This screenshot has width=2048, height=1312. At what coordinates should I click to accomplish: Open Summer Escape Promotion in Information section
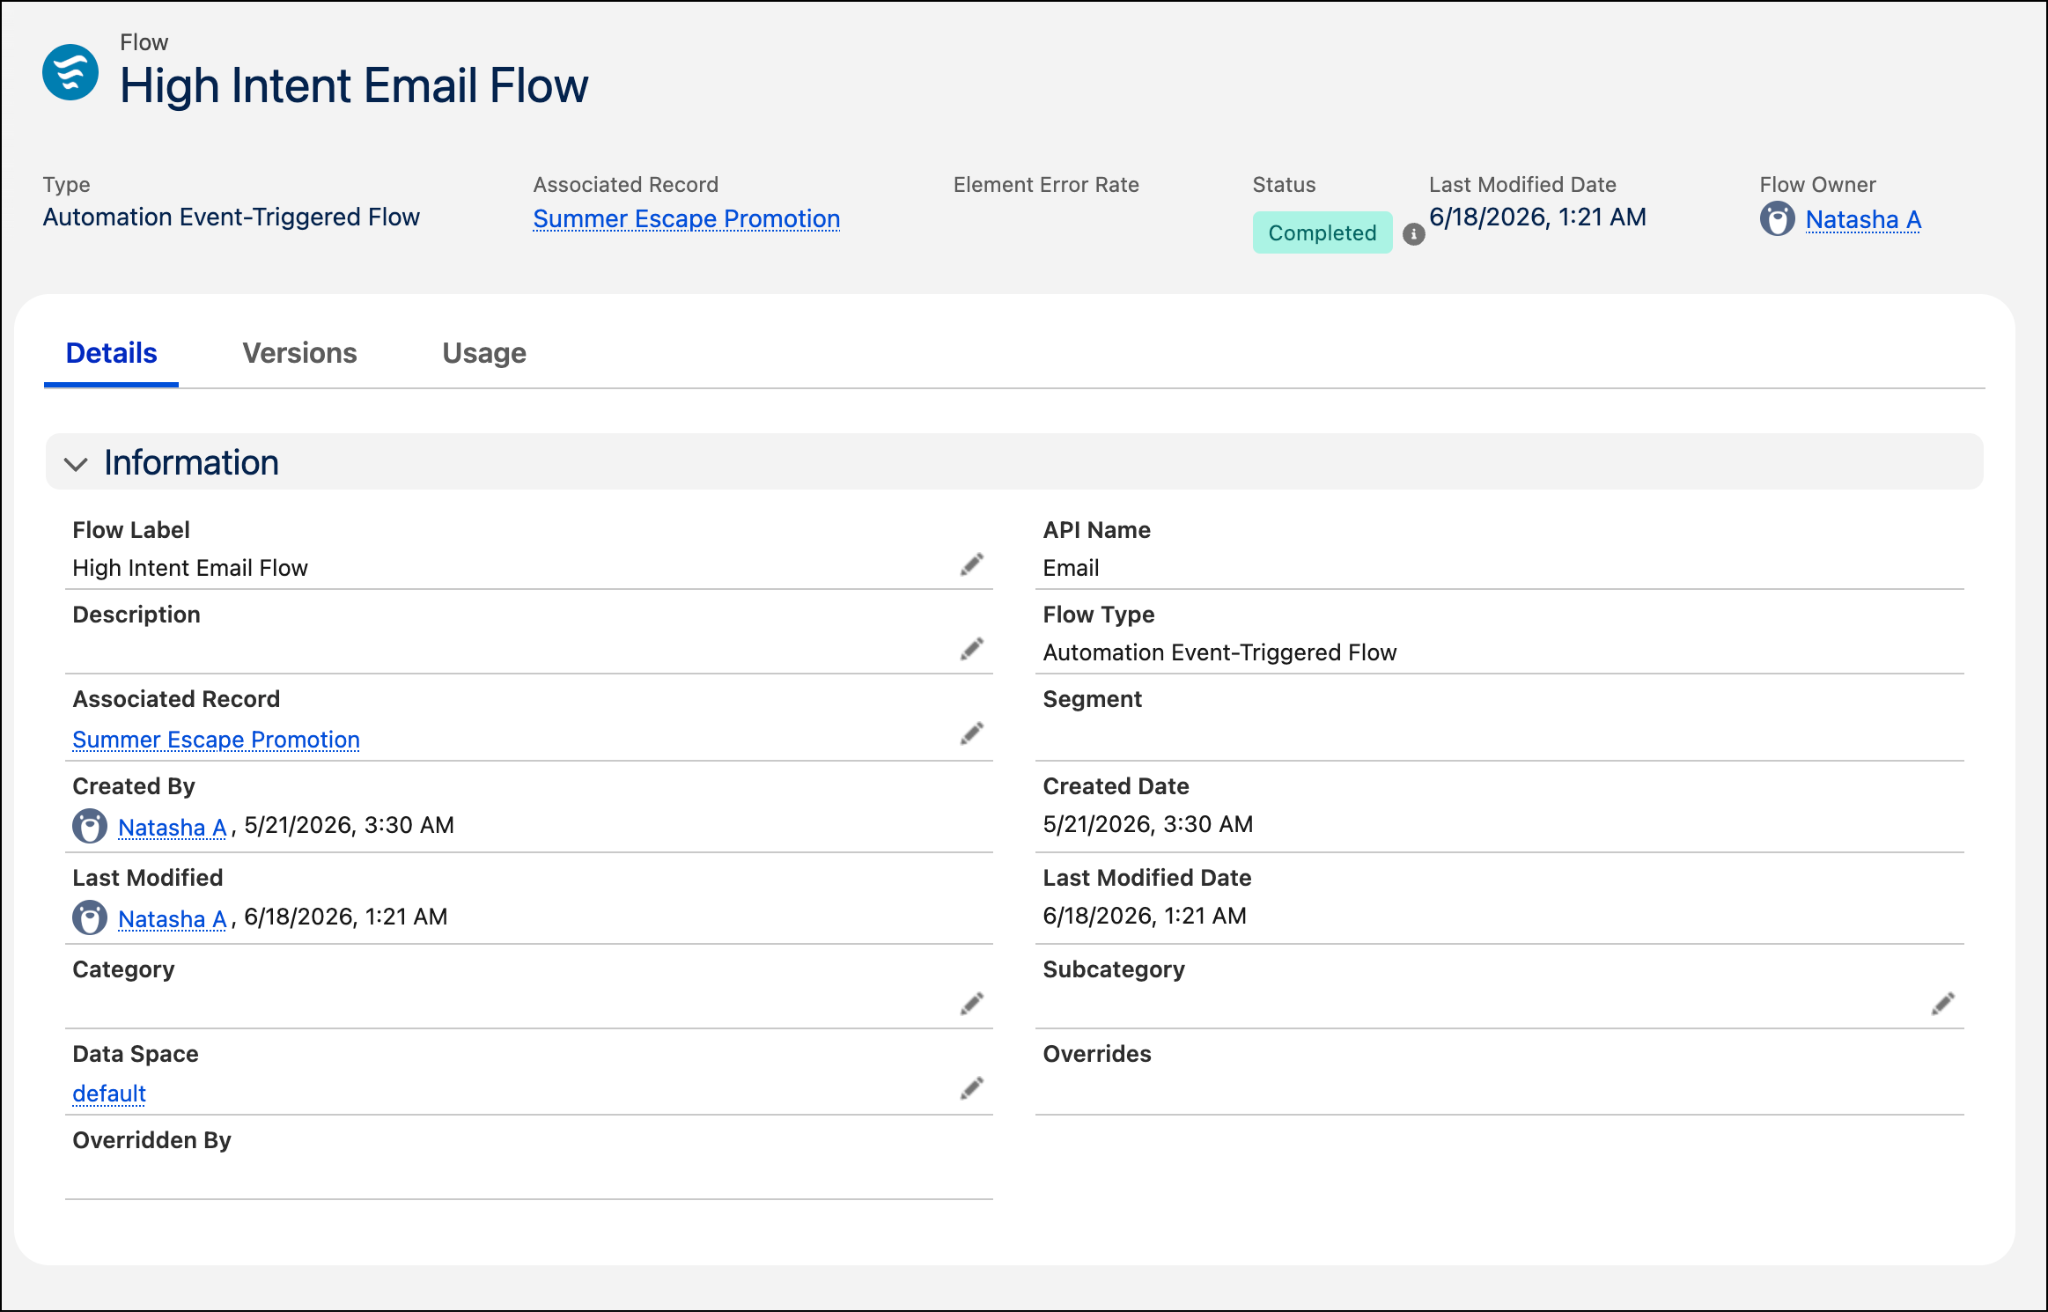click(216, 740)
